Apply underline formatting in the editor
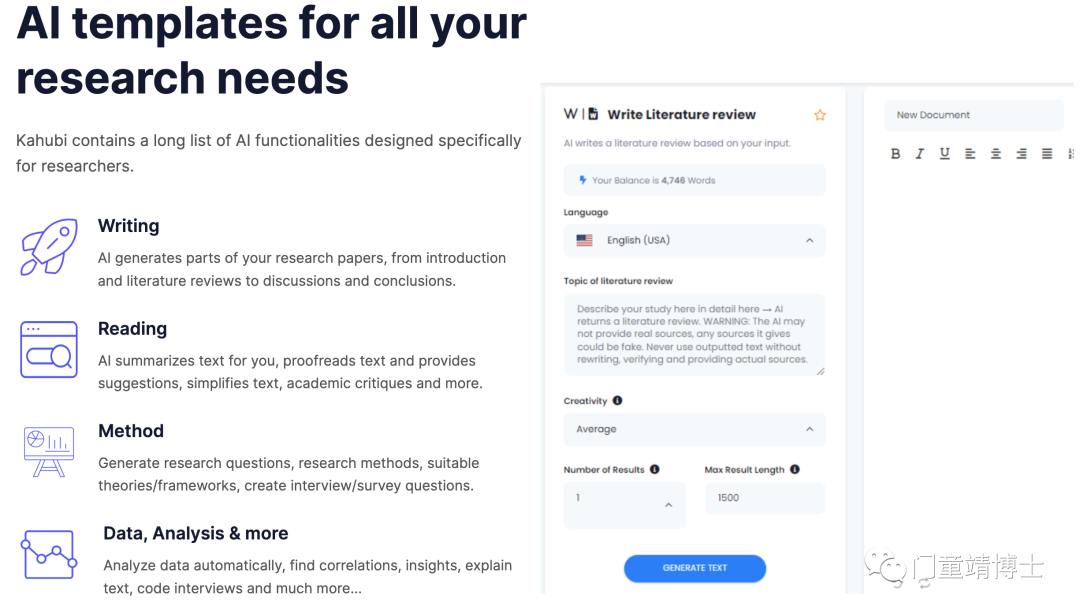The image size is (1080, 614). pos(944,154)
